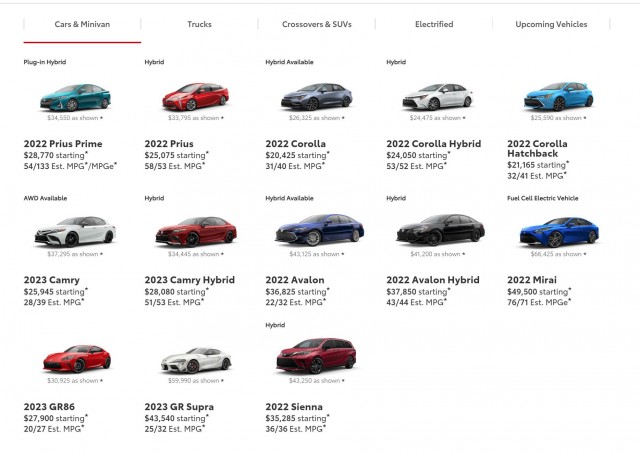Open the Trucks tab

(x=200, y=24)
